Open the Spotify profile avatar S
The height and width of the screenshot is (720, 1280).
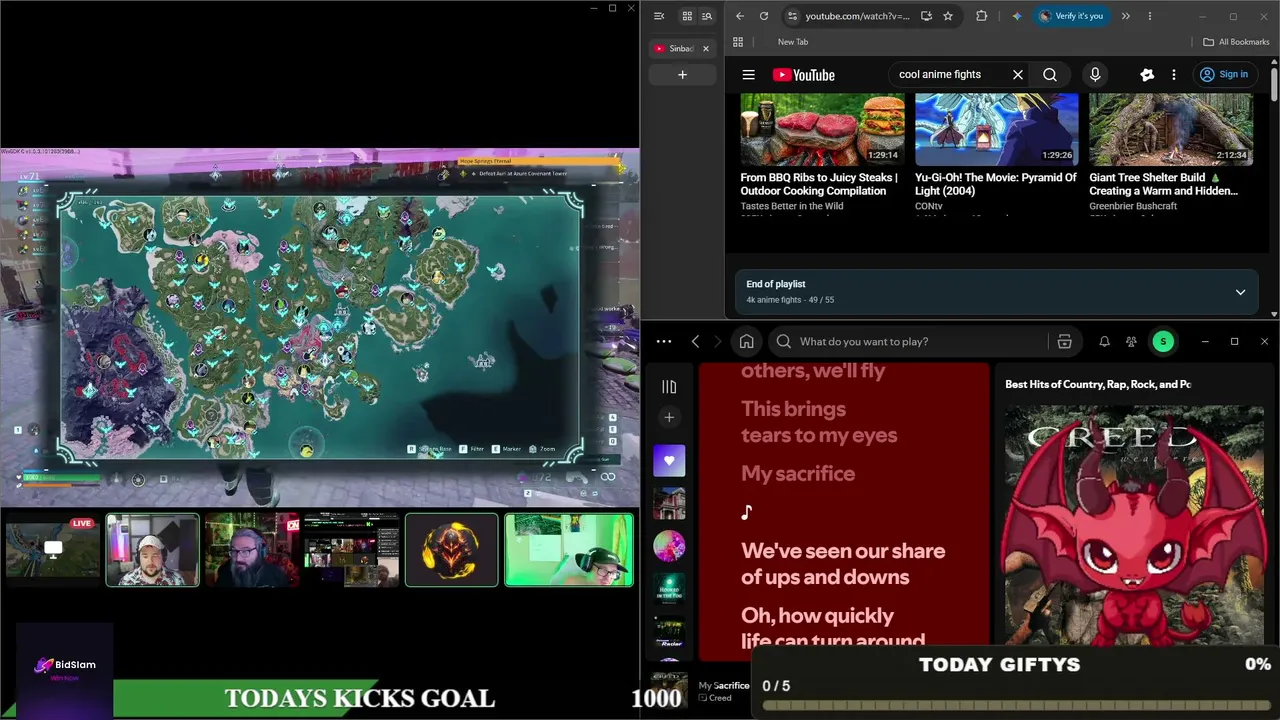(1163, 342)
